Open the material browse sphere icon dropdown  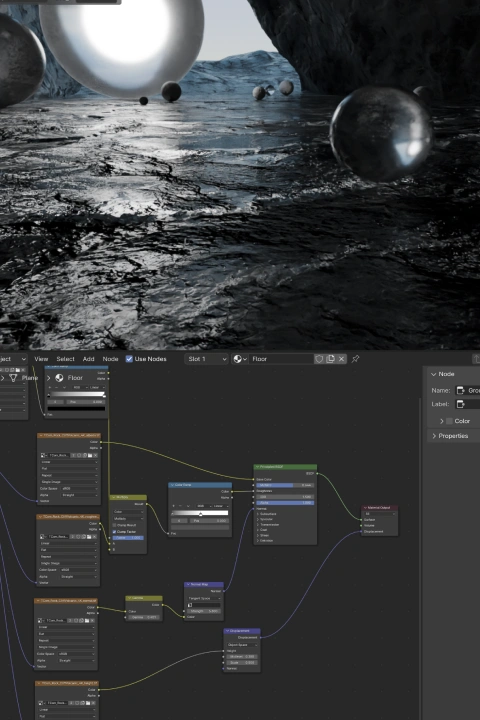(240, 359)
